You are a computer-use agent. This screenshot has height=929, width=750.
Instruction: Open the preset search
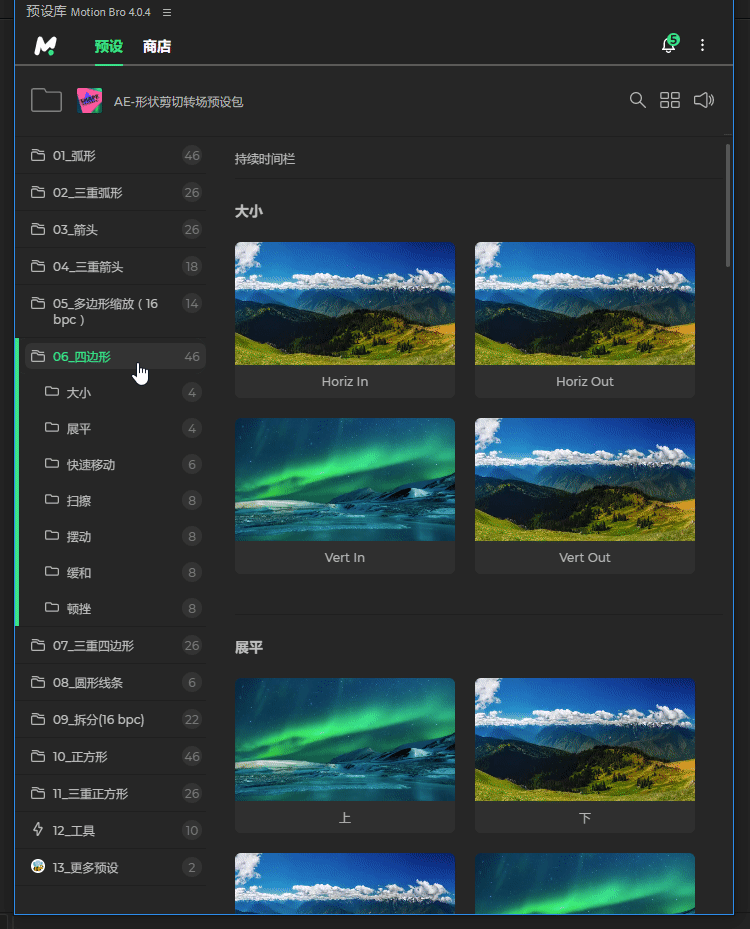coord(637,100)
